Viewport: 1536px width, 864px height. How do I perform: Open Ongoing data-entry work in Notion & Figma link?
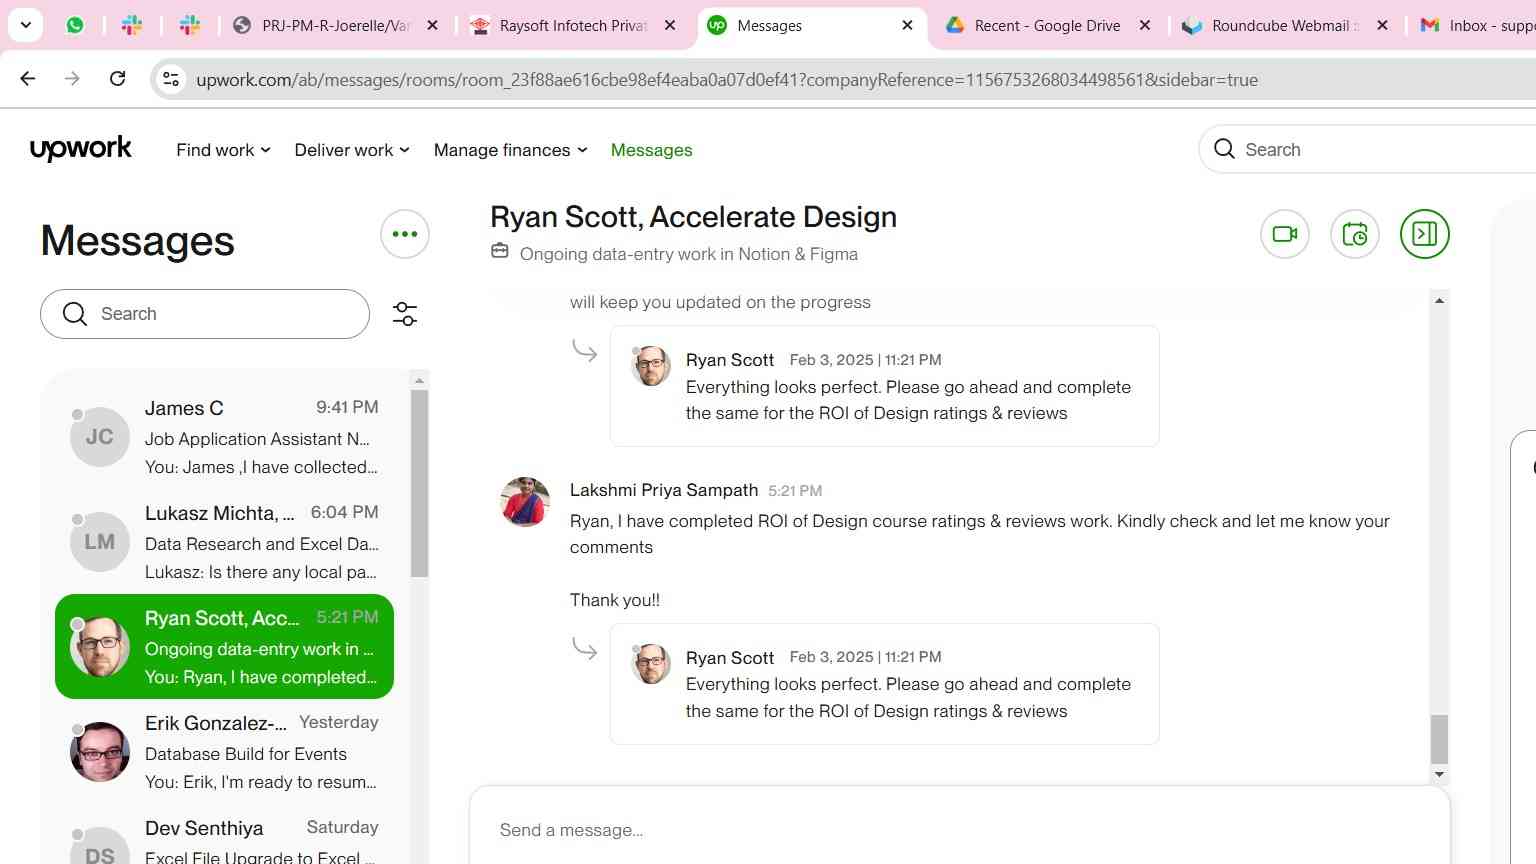[689, 254]
